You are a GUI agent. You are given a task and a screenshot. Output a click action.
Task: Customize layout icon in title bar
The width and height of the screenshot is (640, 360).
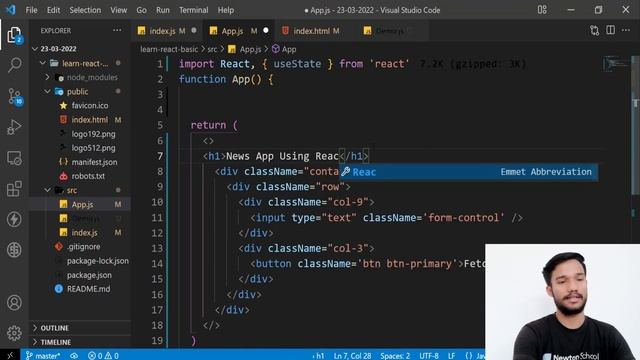(542, 9)
